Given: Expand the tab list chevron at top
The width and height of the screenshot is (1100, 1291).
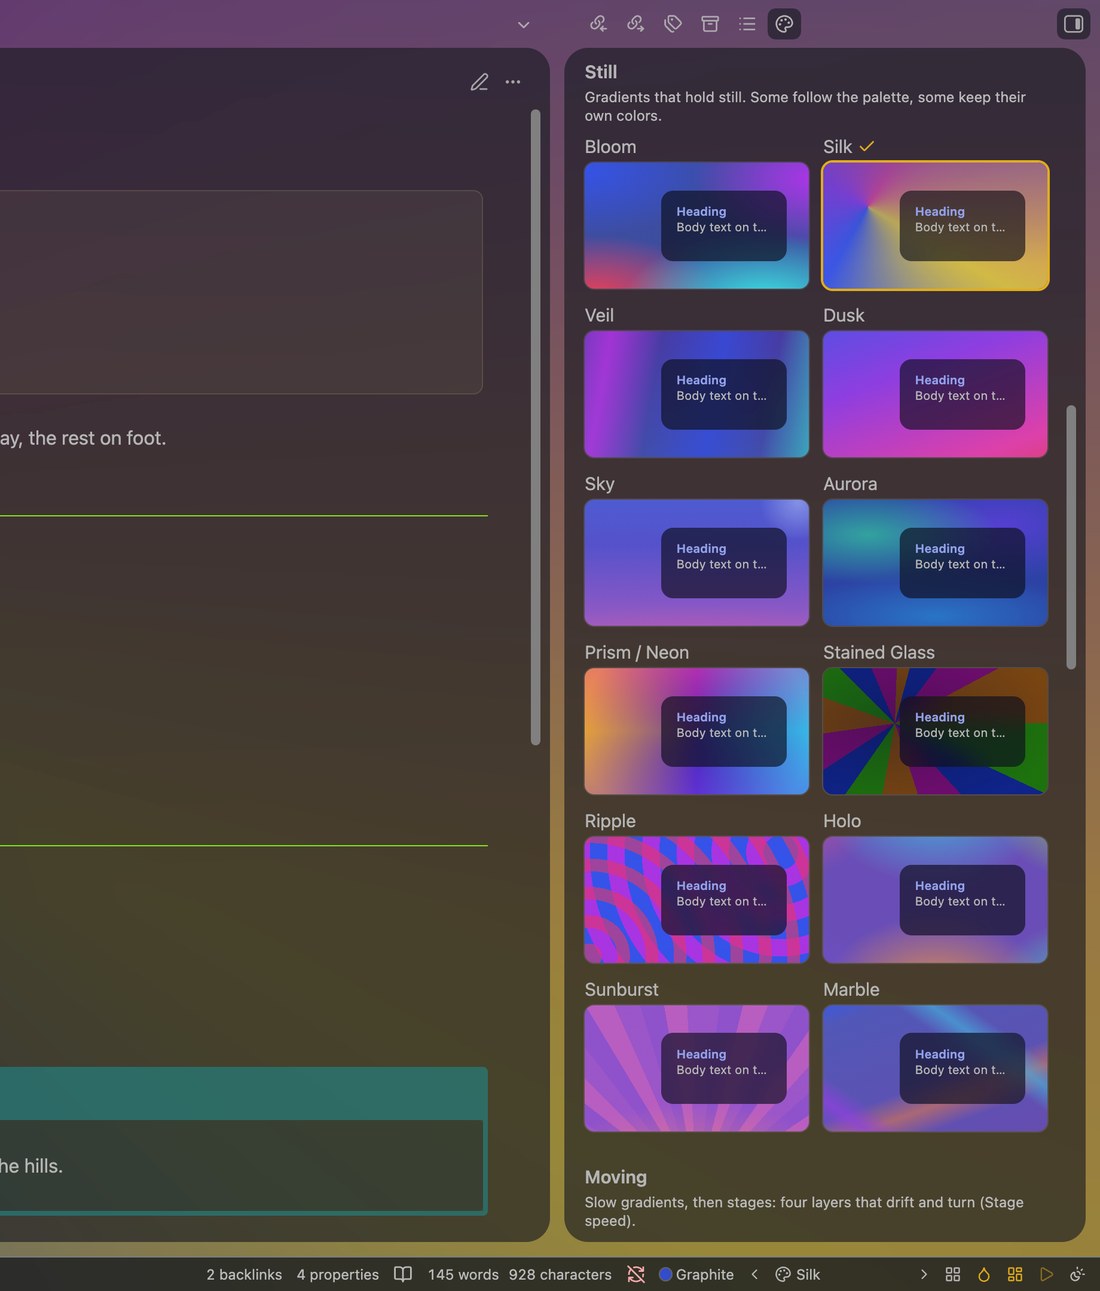Looking at the screenshot, I should click(523, 24).
